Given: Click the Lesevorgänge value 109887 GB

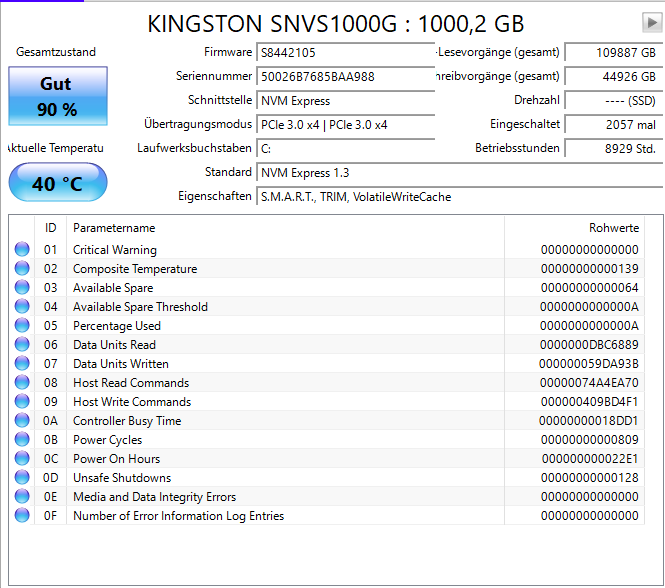Looking at the screenshot, I should click(x=614, y=53).
